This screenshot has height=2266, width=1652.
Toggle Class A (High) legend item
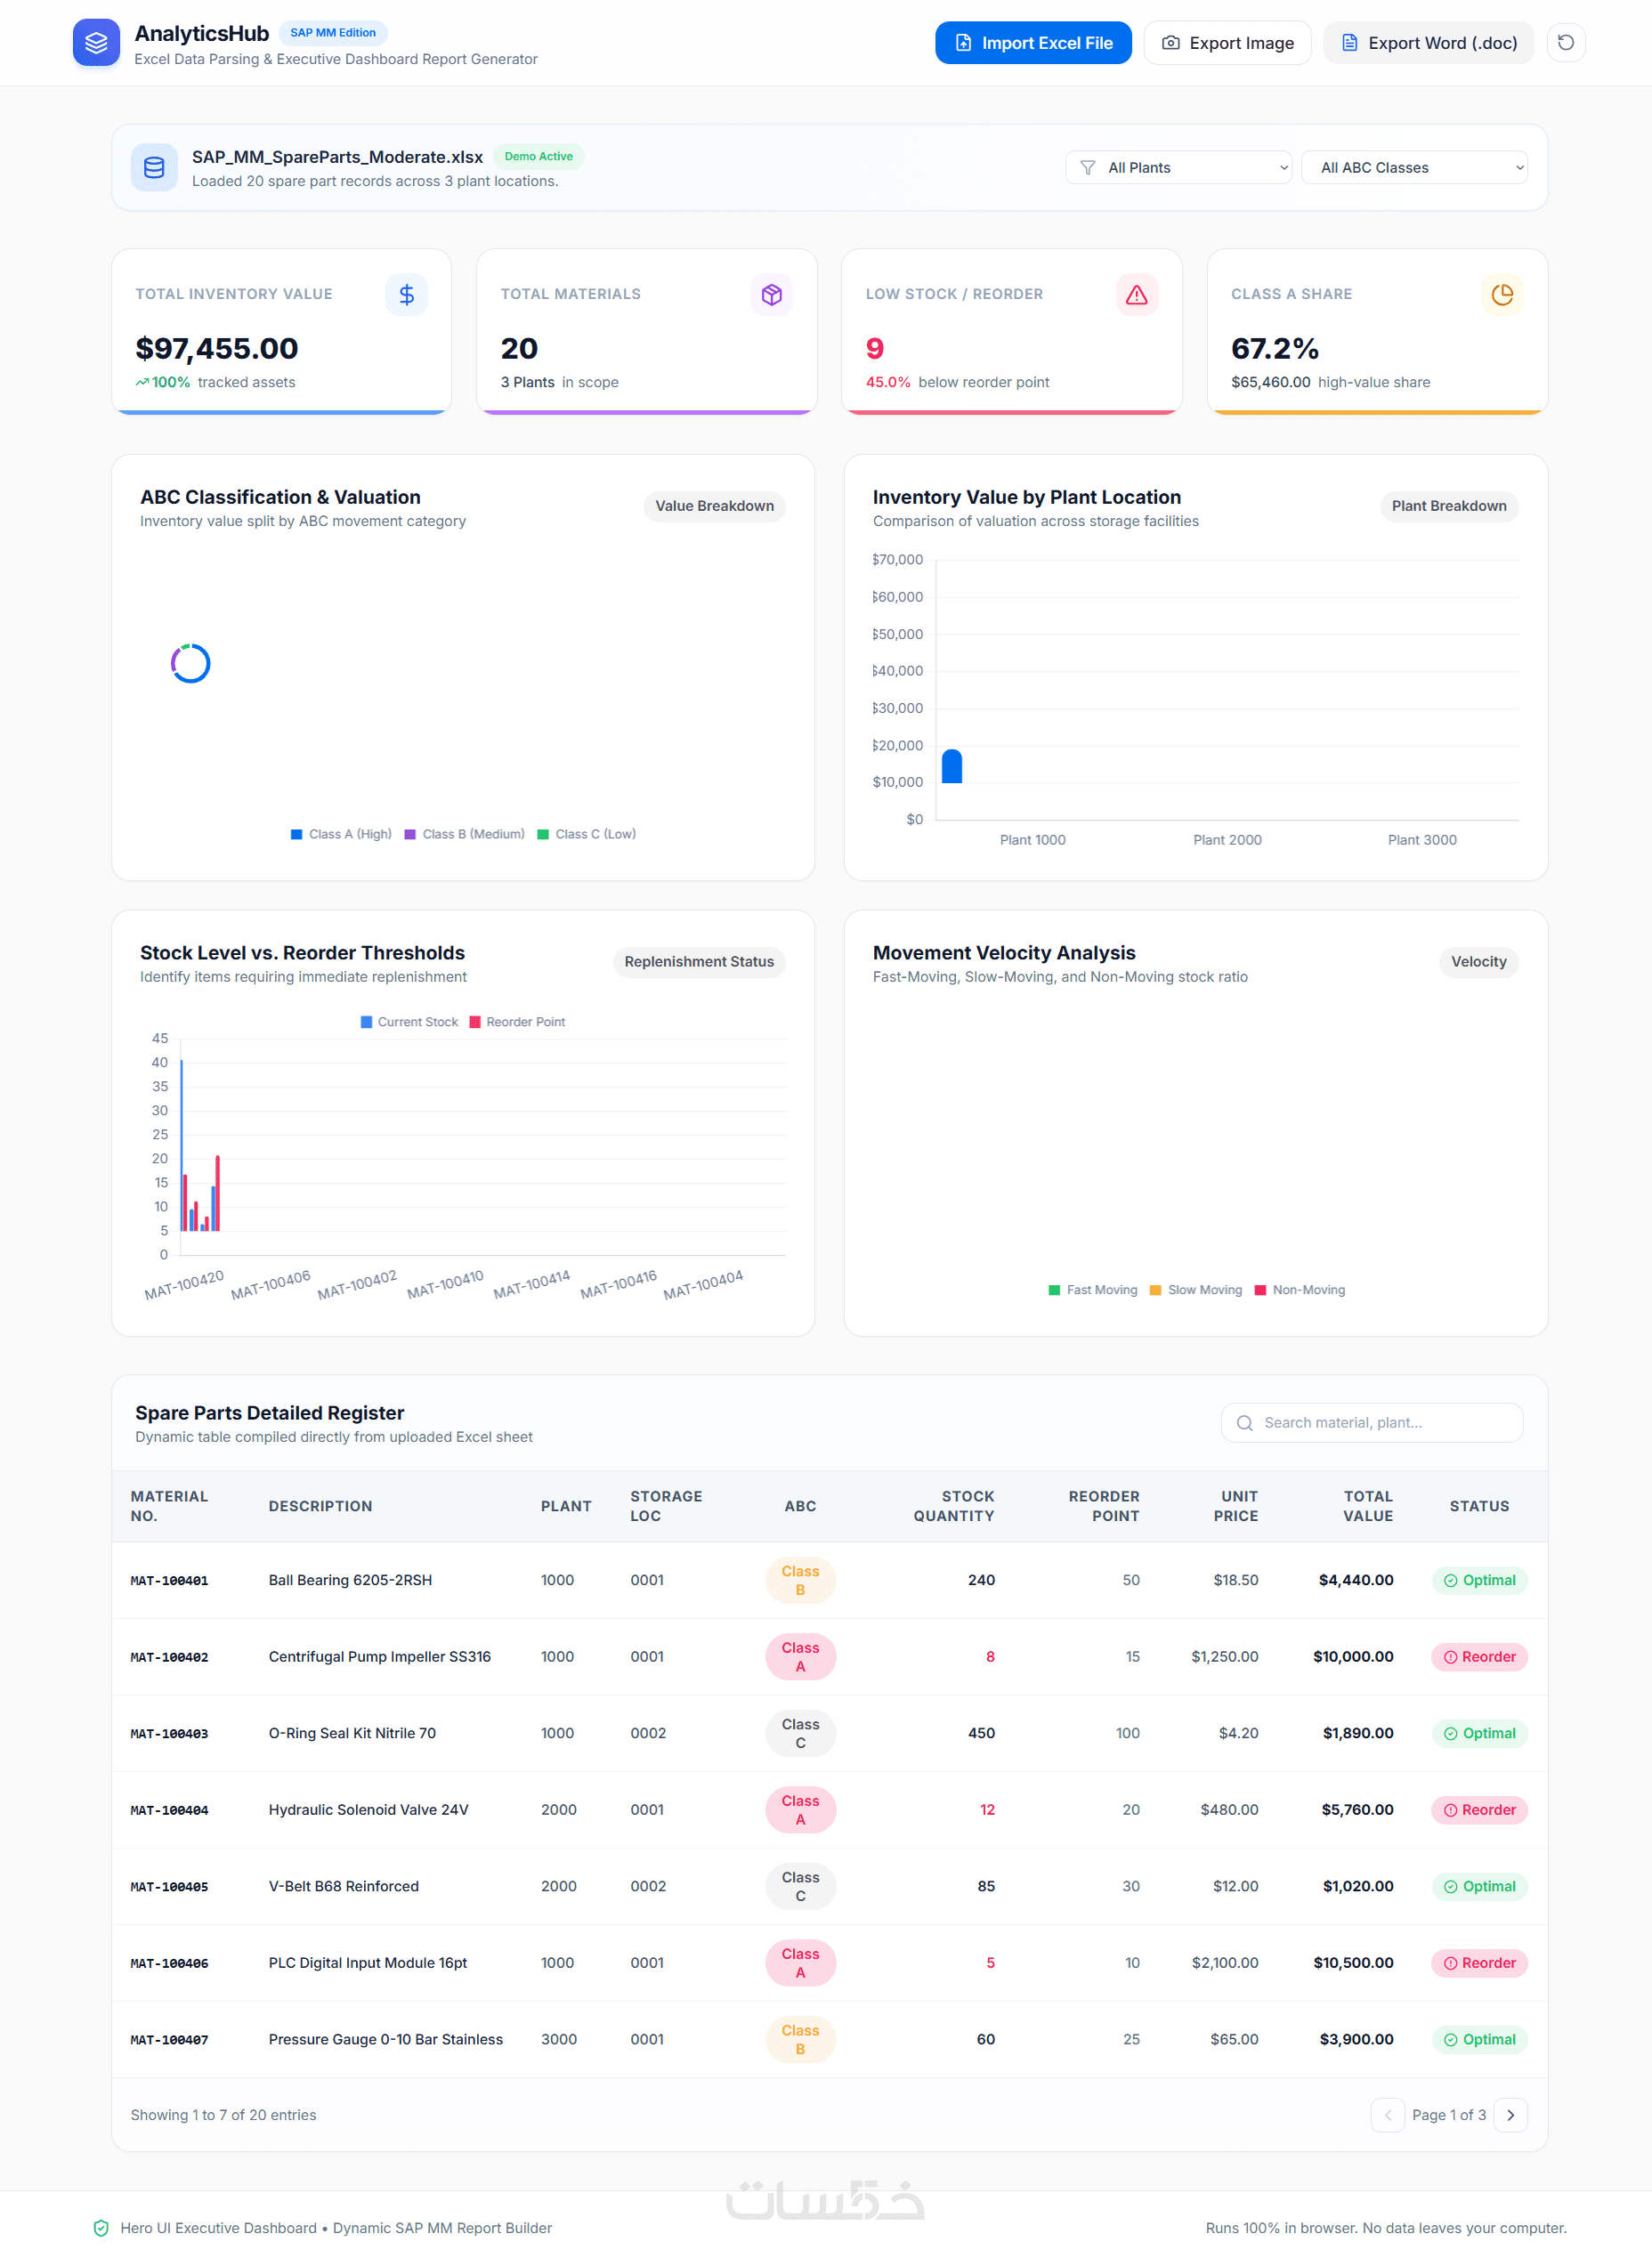click(340, 834)
